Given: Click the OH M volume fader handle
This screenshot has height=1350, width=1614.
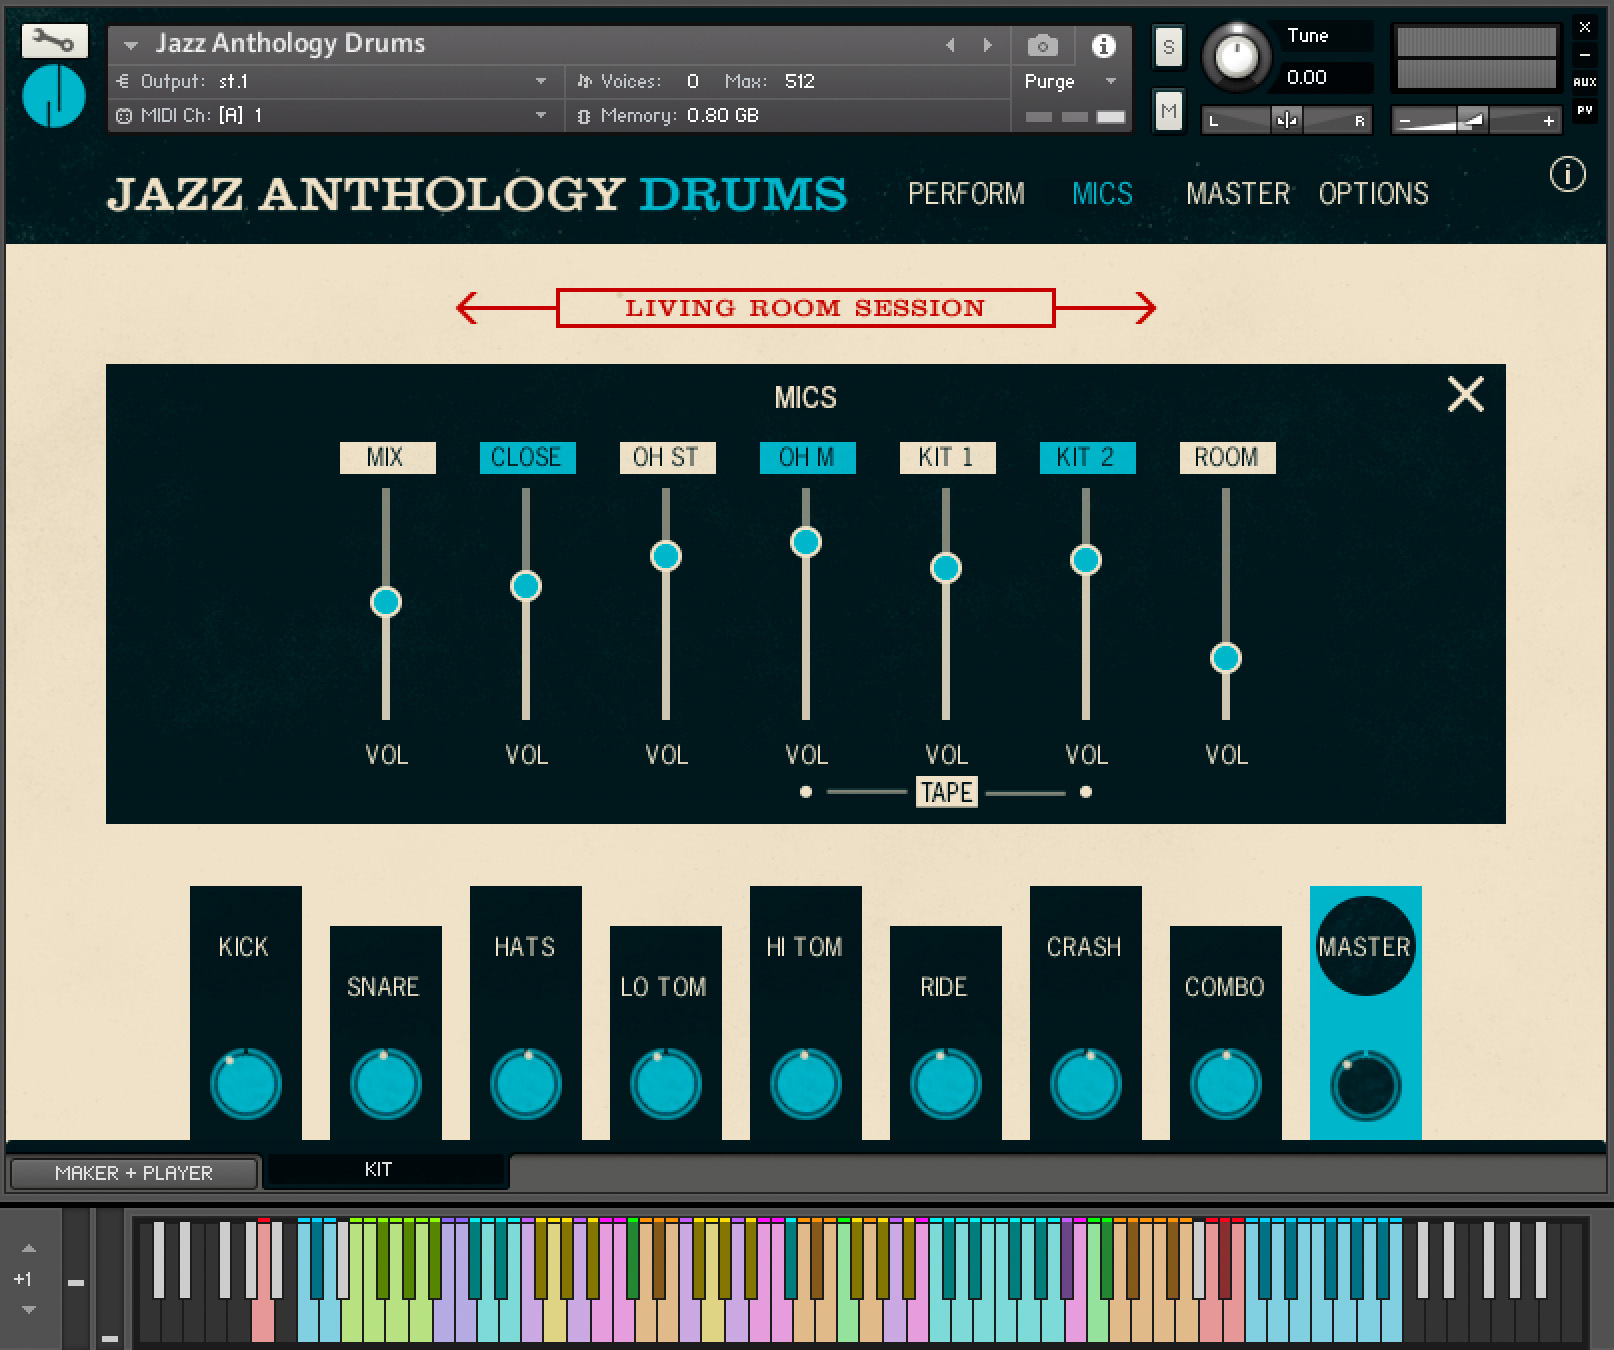Looking at the screenshot, I should 806,542.
